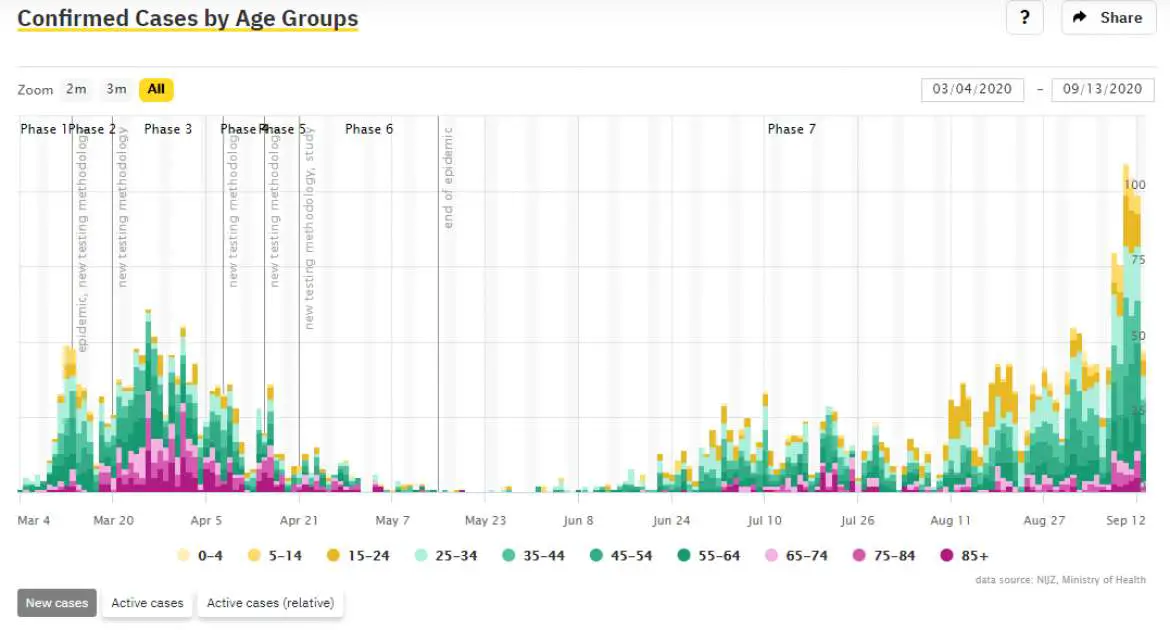This screenshot has width=1170, height=630.
Task: Edit the start date 03/04/2020 field
Action: click(x=972, y=89)
